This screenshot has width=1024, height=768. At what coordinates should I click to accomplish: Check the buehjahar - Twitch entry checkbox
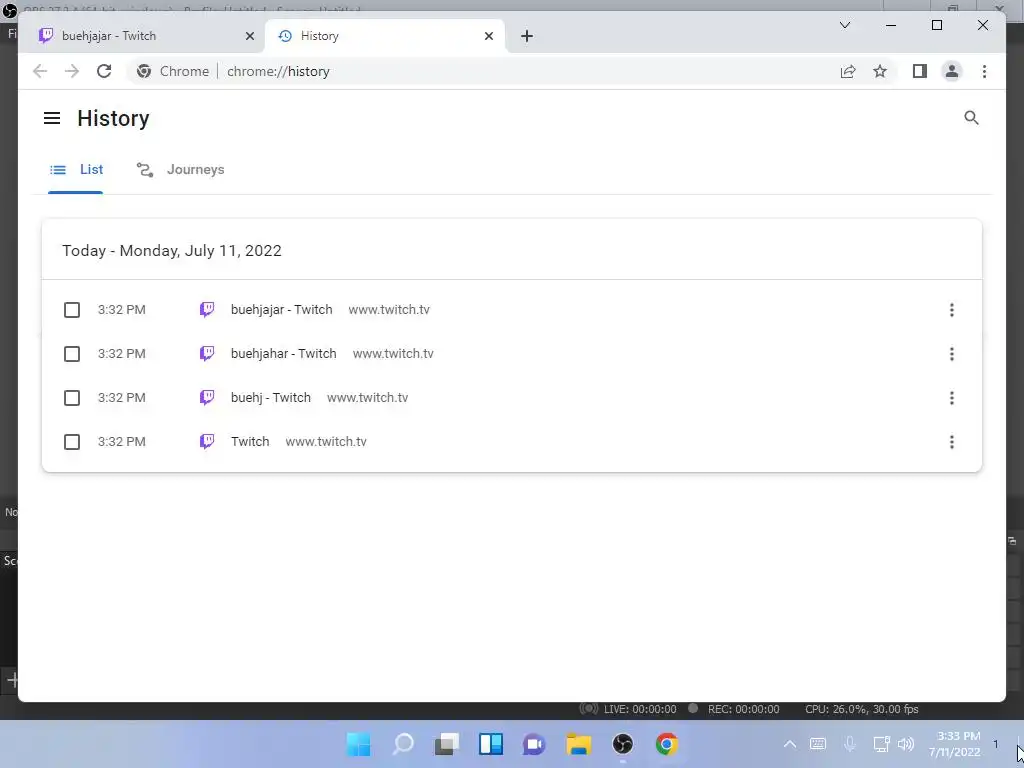pos(72,354)
